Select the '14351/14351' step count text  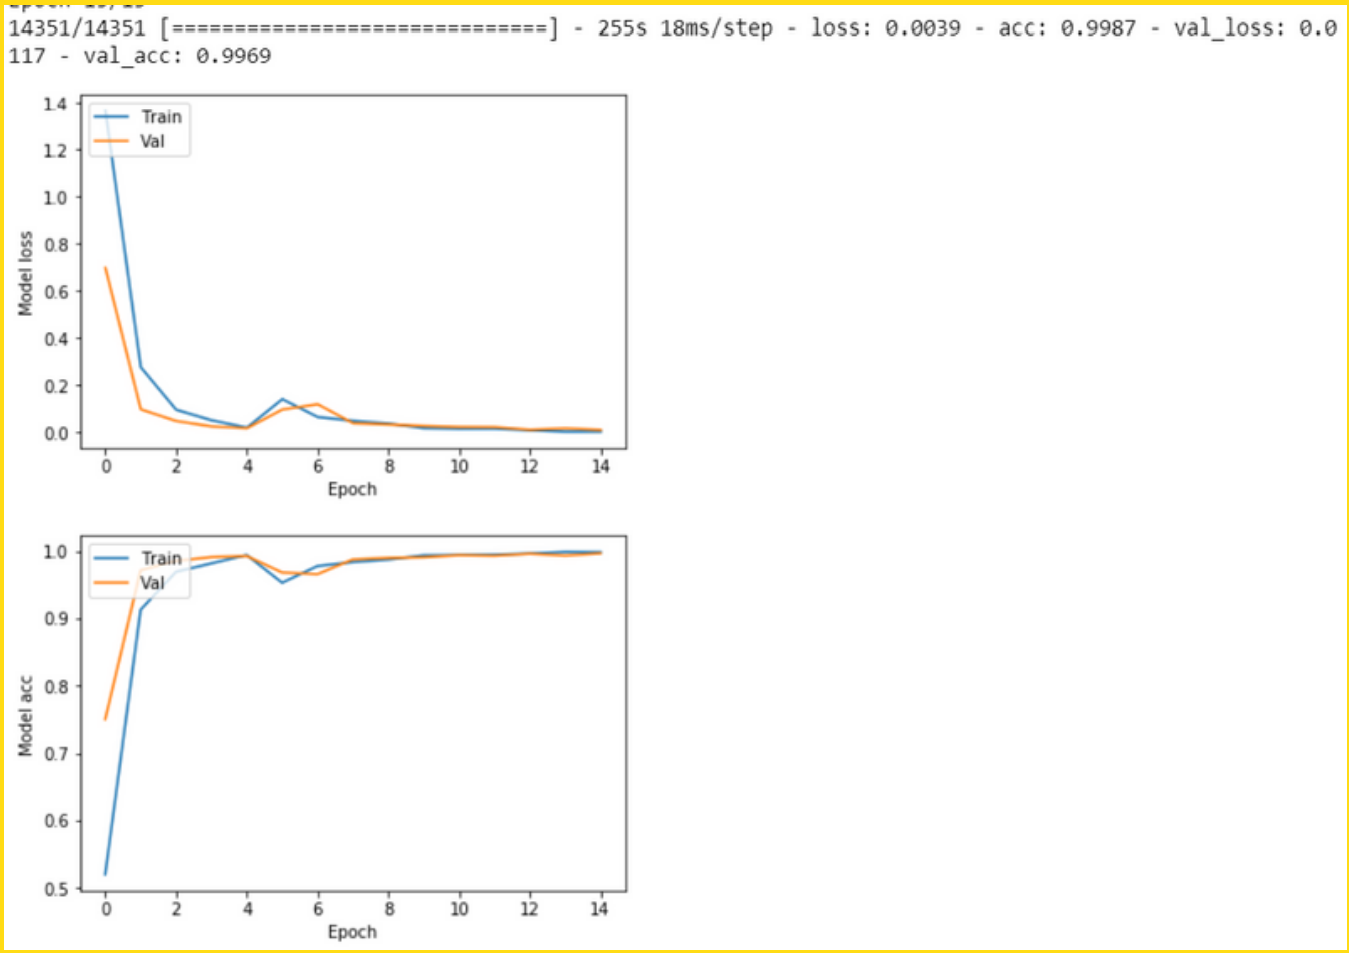tap(77, 28)
